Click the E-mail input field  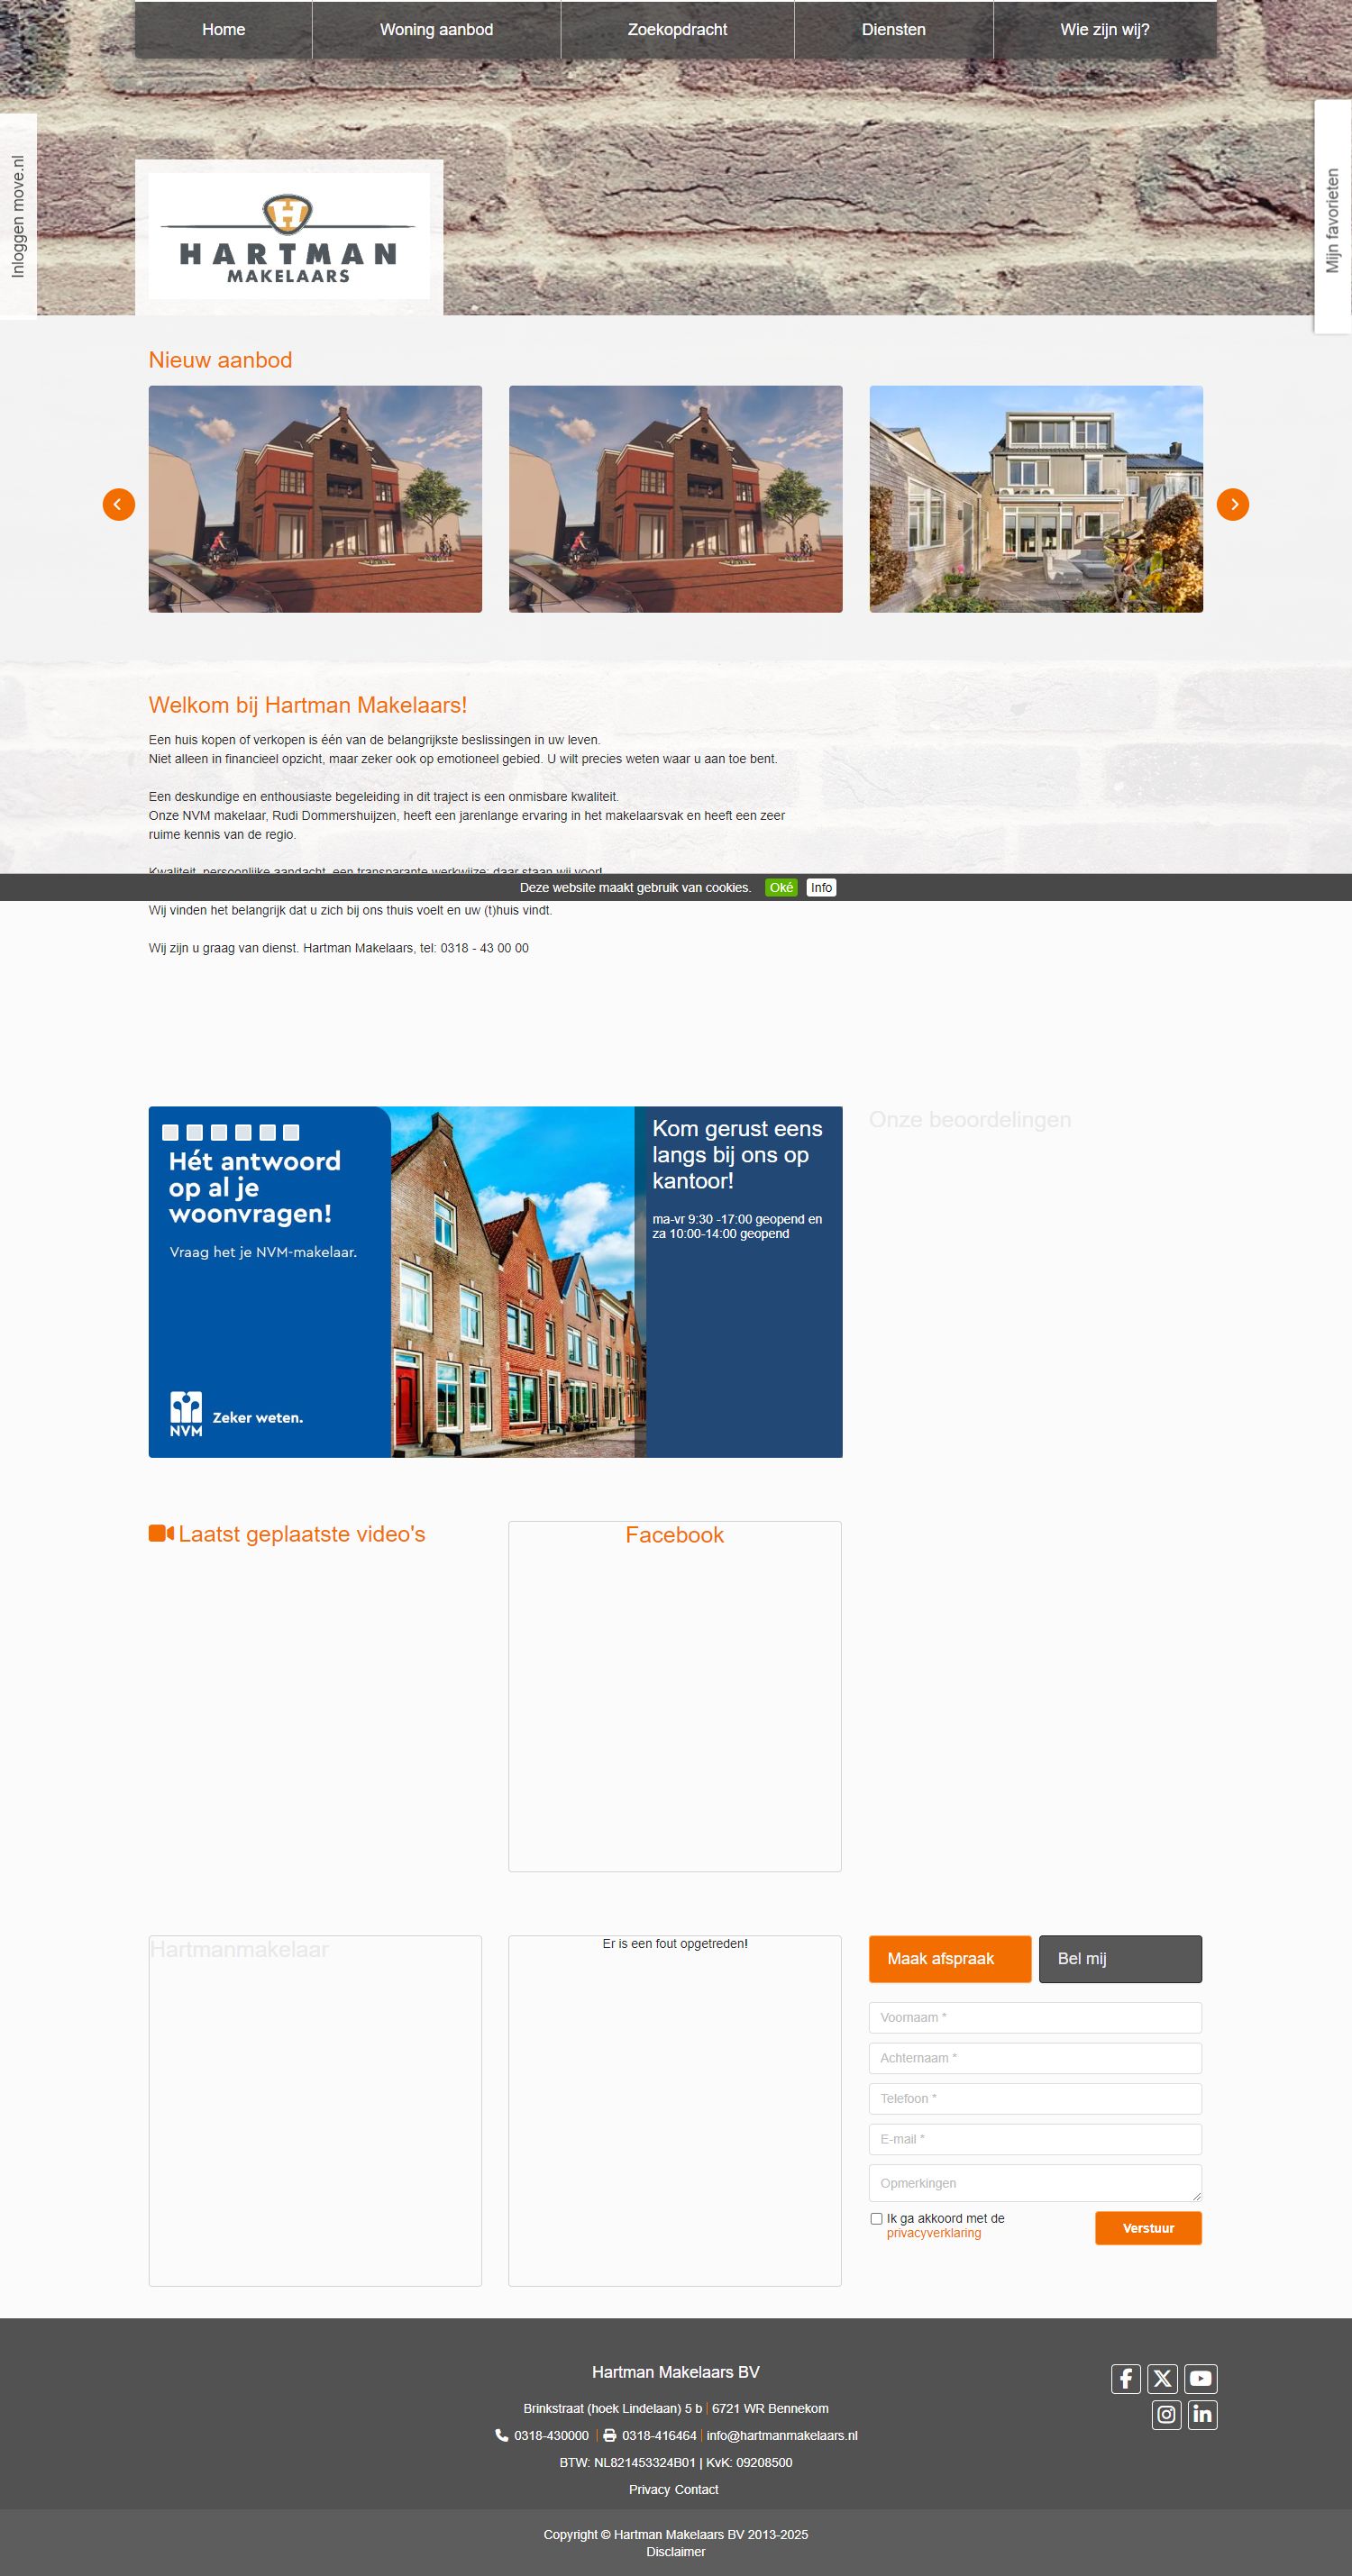[x=1035, y=2139]
